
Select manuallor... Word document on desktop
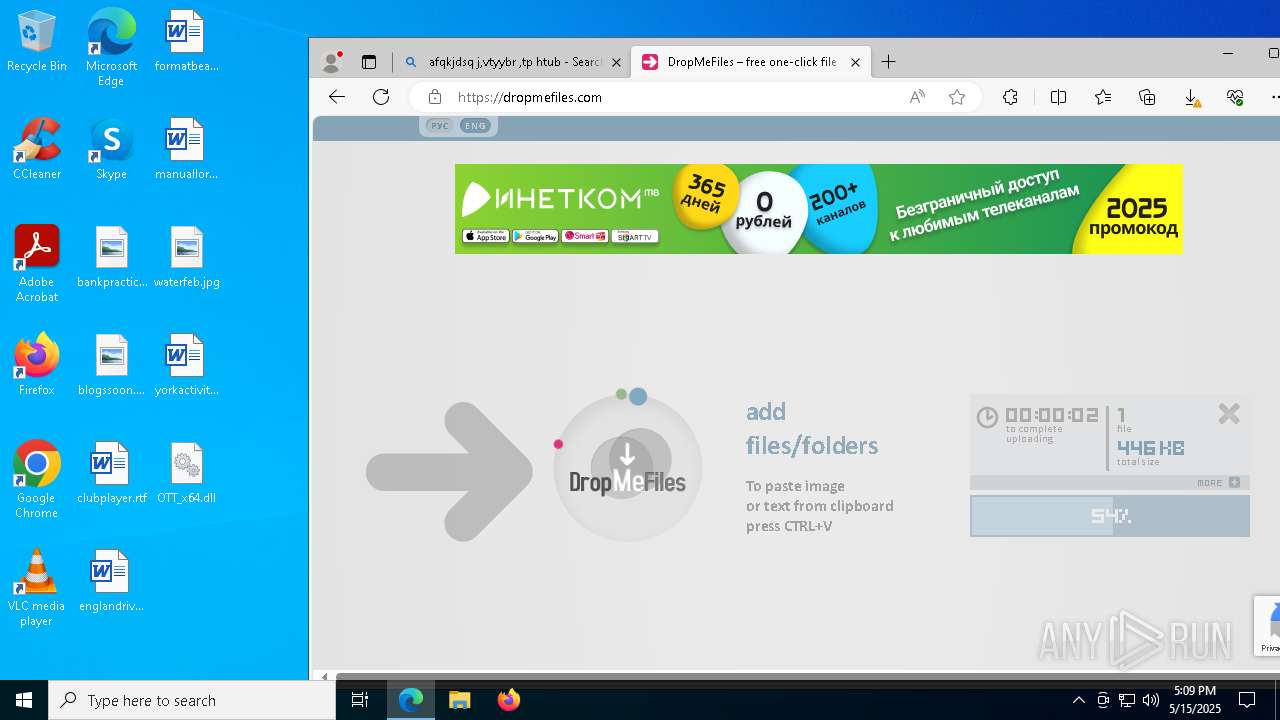click(x=186, y=149)
